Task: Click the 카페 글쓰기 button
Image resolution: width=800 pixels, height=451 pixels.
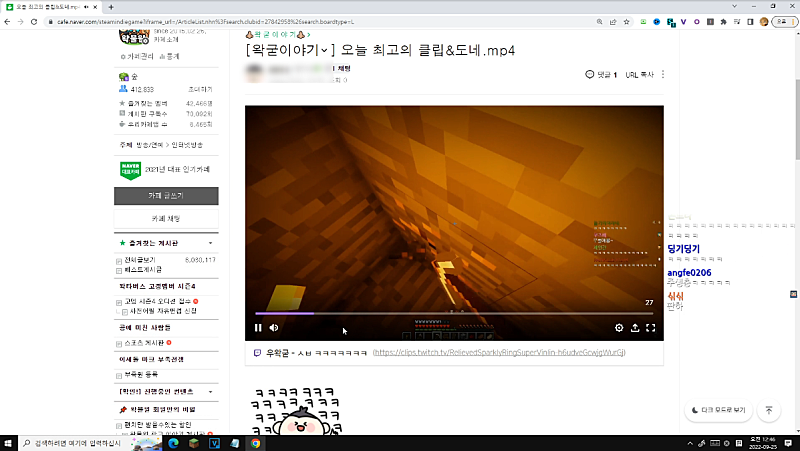Action: [x=166, y=196]
